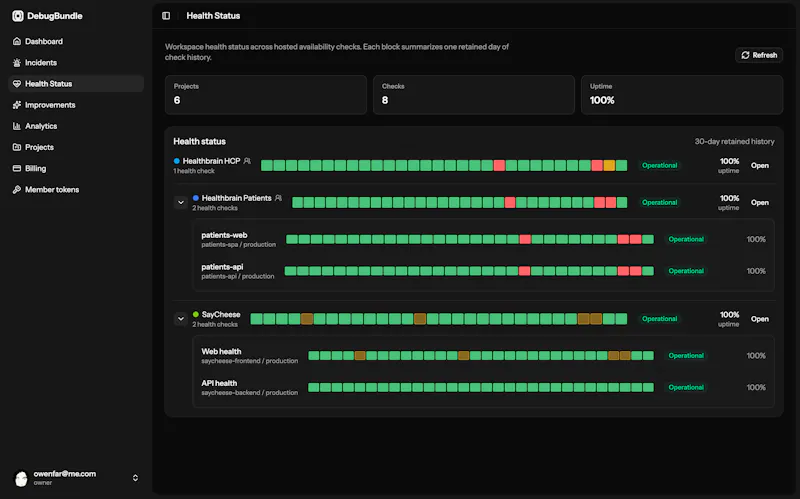Click Operational badge for Healthbrain Patients
The width and height of the screenshot is (800, 499).
[660, 203]
